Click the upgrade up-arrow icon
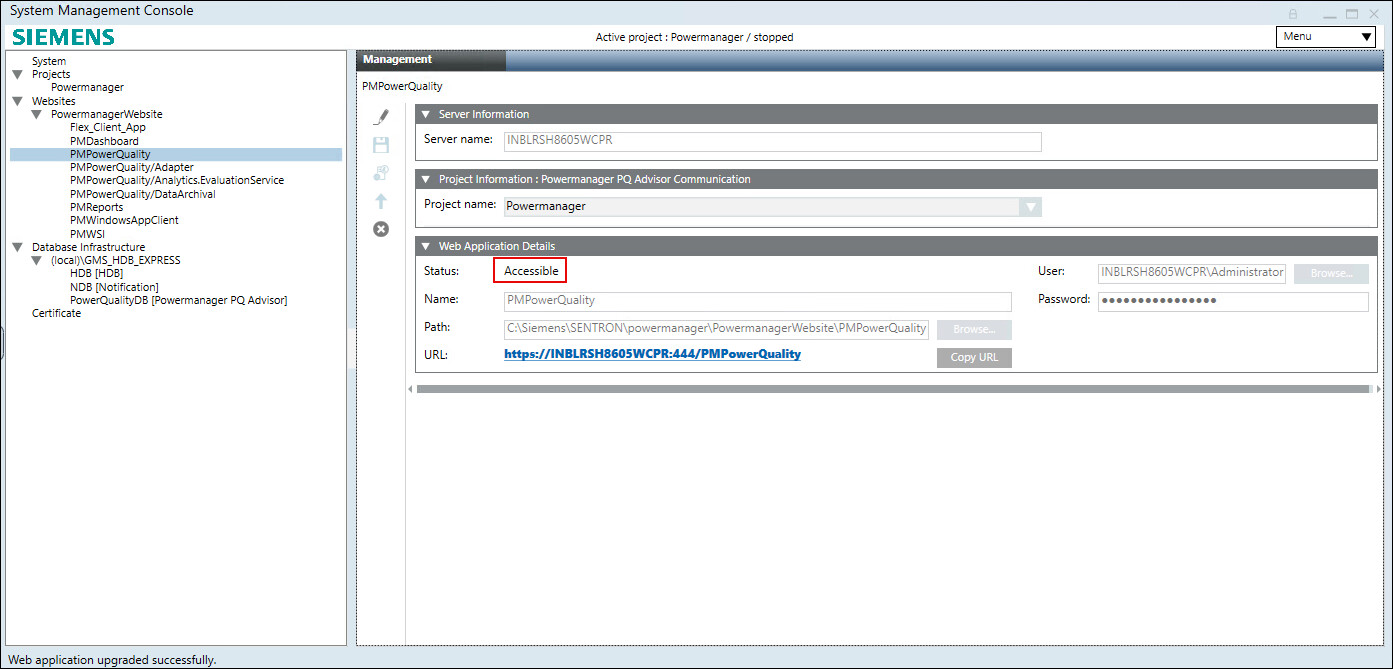 point(381,201)
